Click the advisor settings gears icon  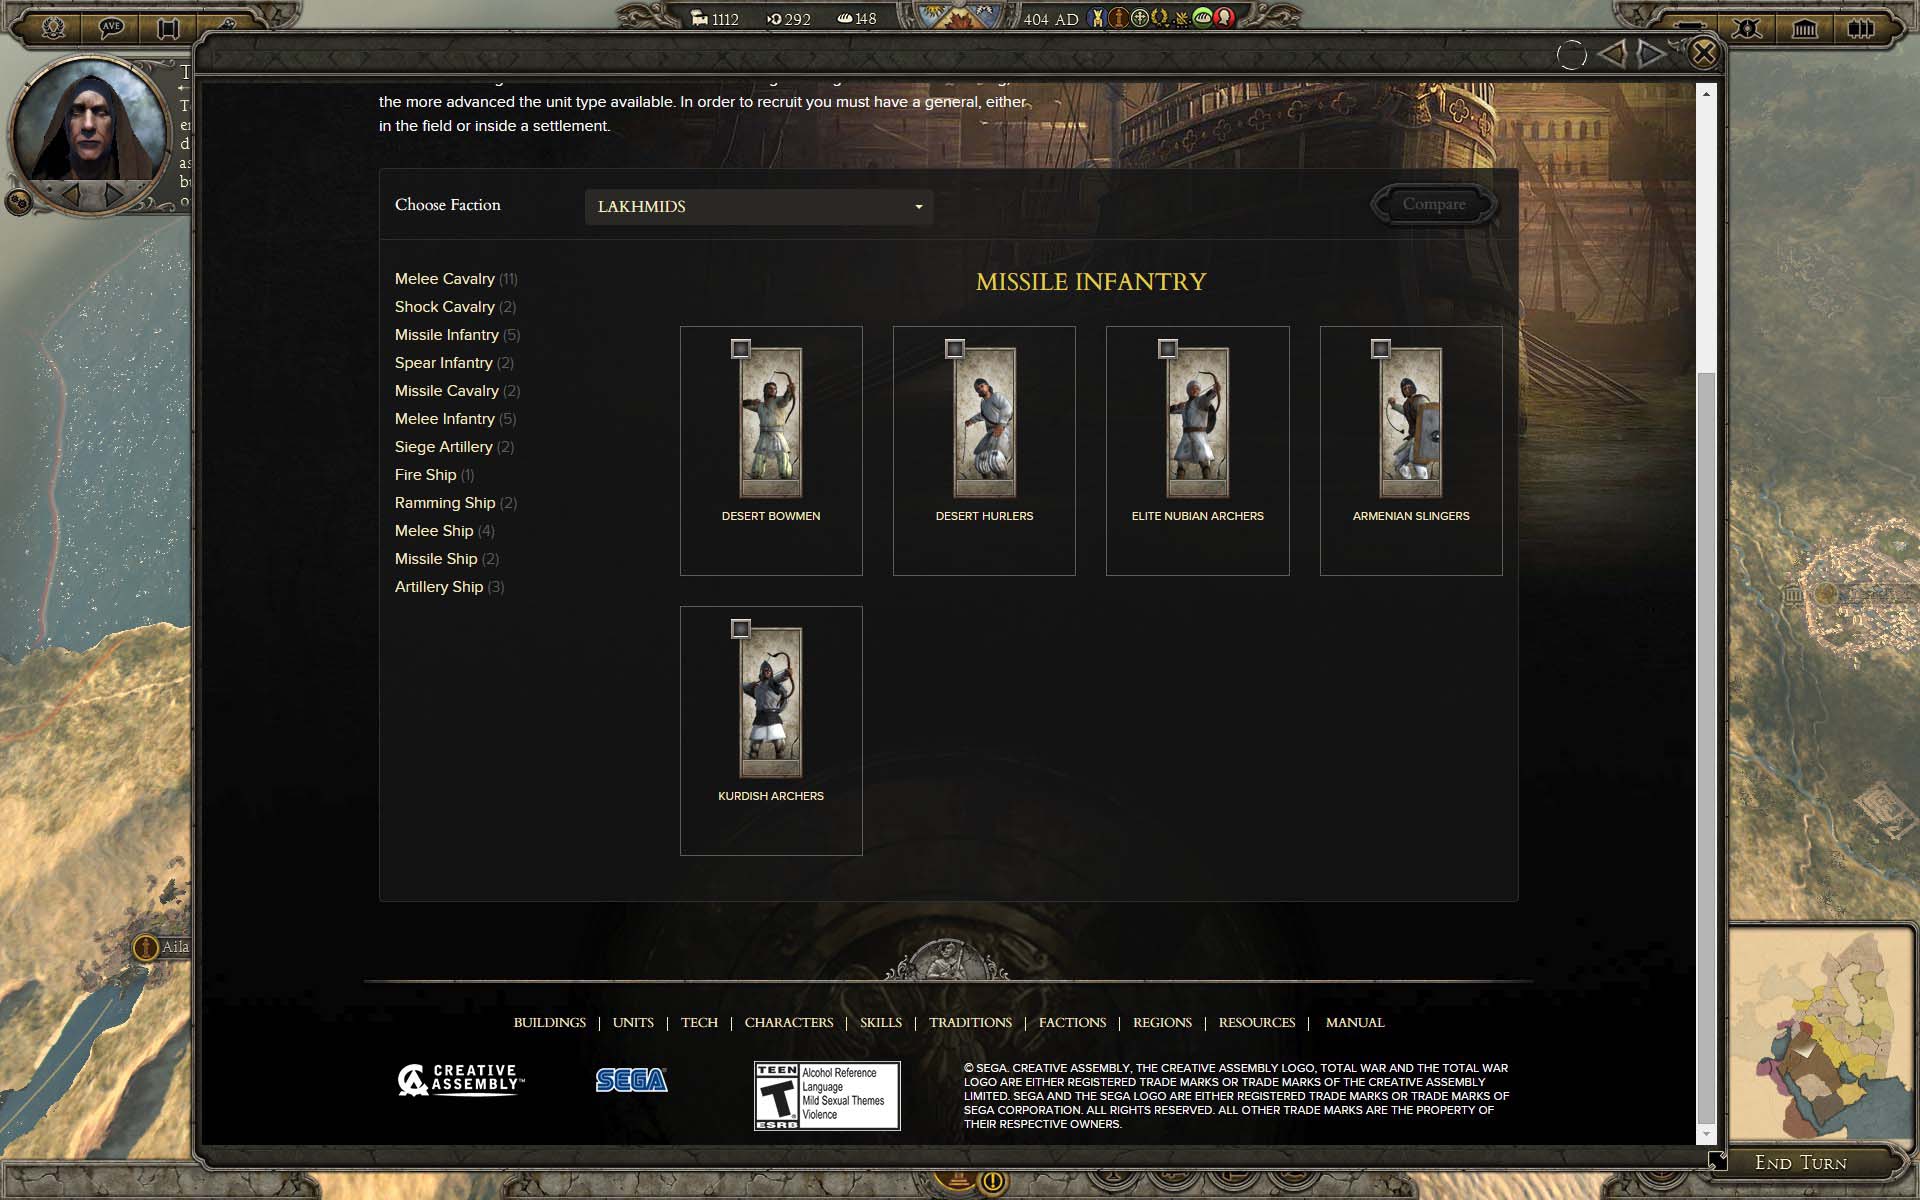[x=18, y=202]
